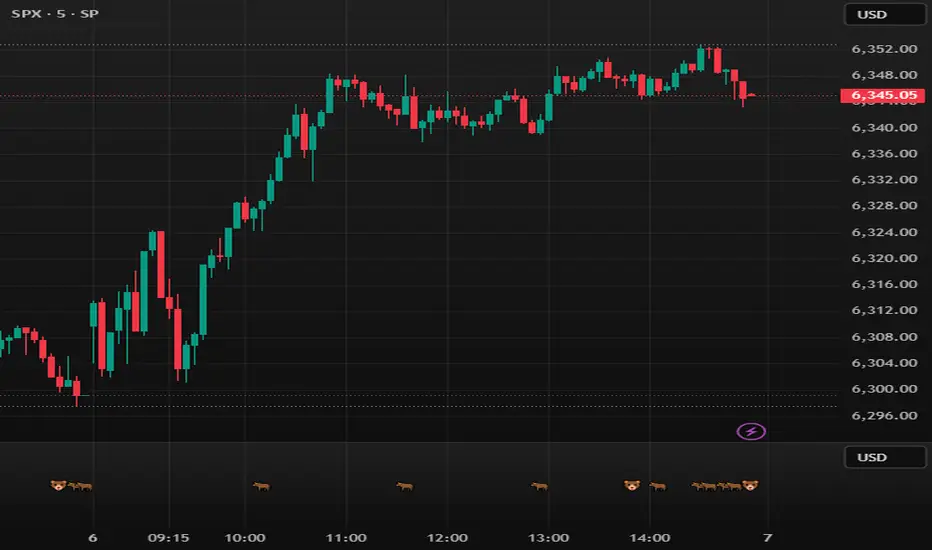Click the 12:00 time axis label
The height and width of the screenshot is (550, 932).
447,538
